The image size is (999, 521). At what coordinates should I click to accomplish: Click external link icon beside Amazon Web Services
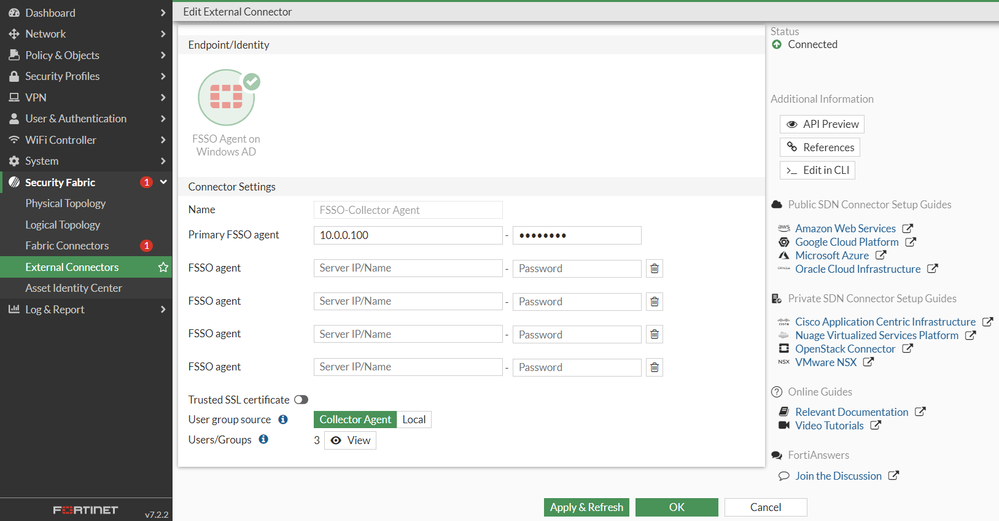(x=908, y=228)
